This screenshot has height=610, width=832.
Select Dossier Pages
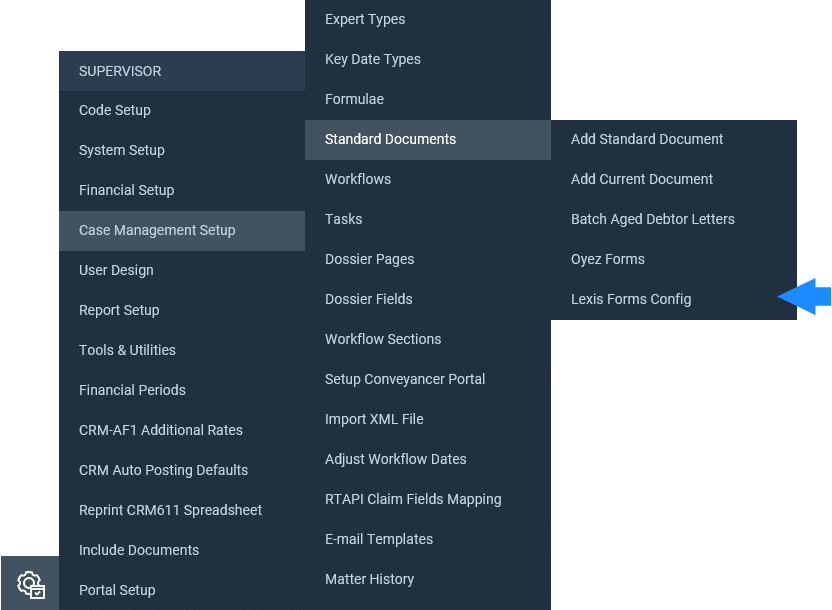click(x=428, y=259)
